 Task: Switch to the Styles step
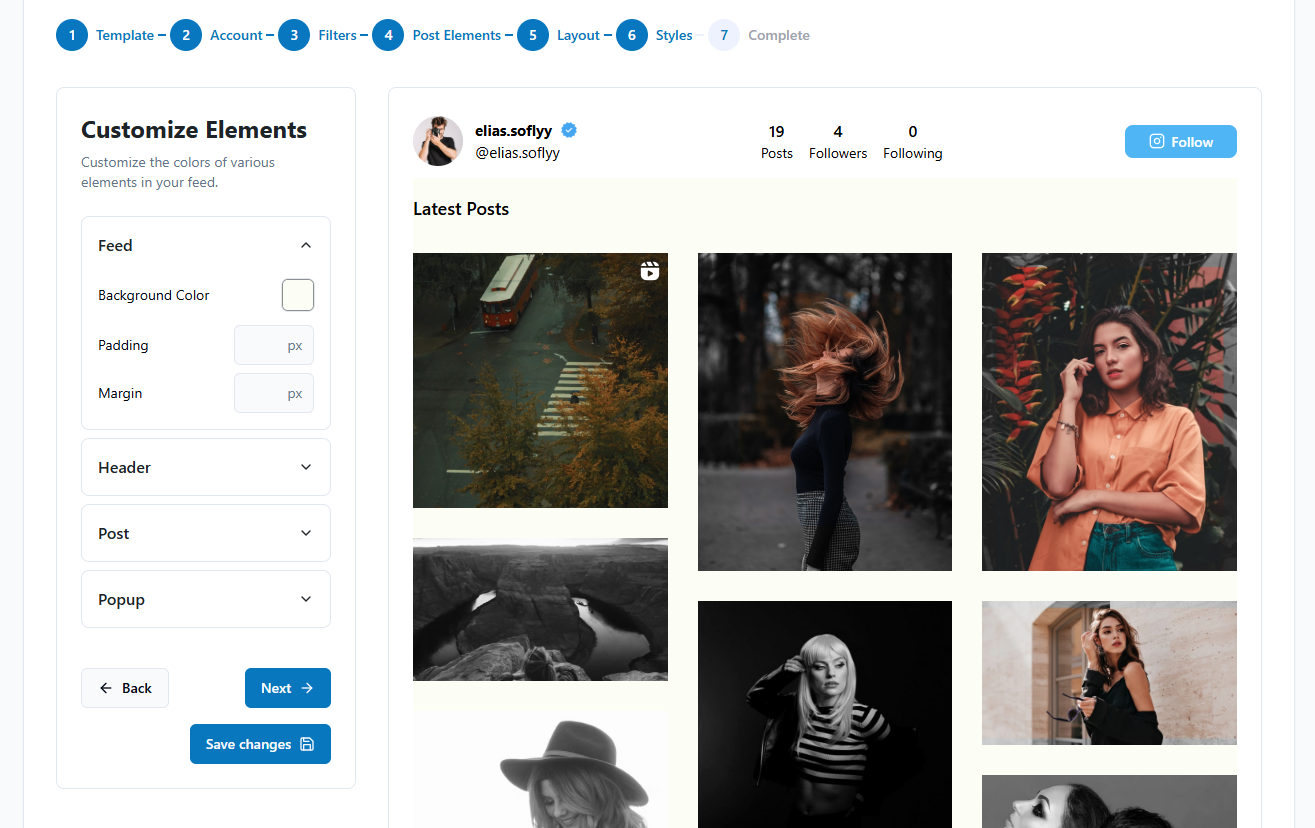tap(673, 35)
